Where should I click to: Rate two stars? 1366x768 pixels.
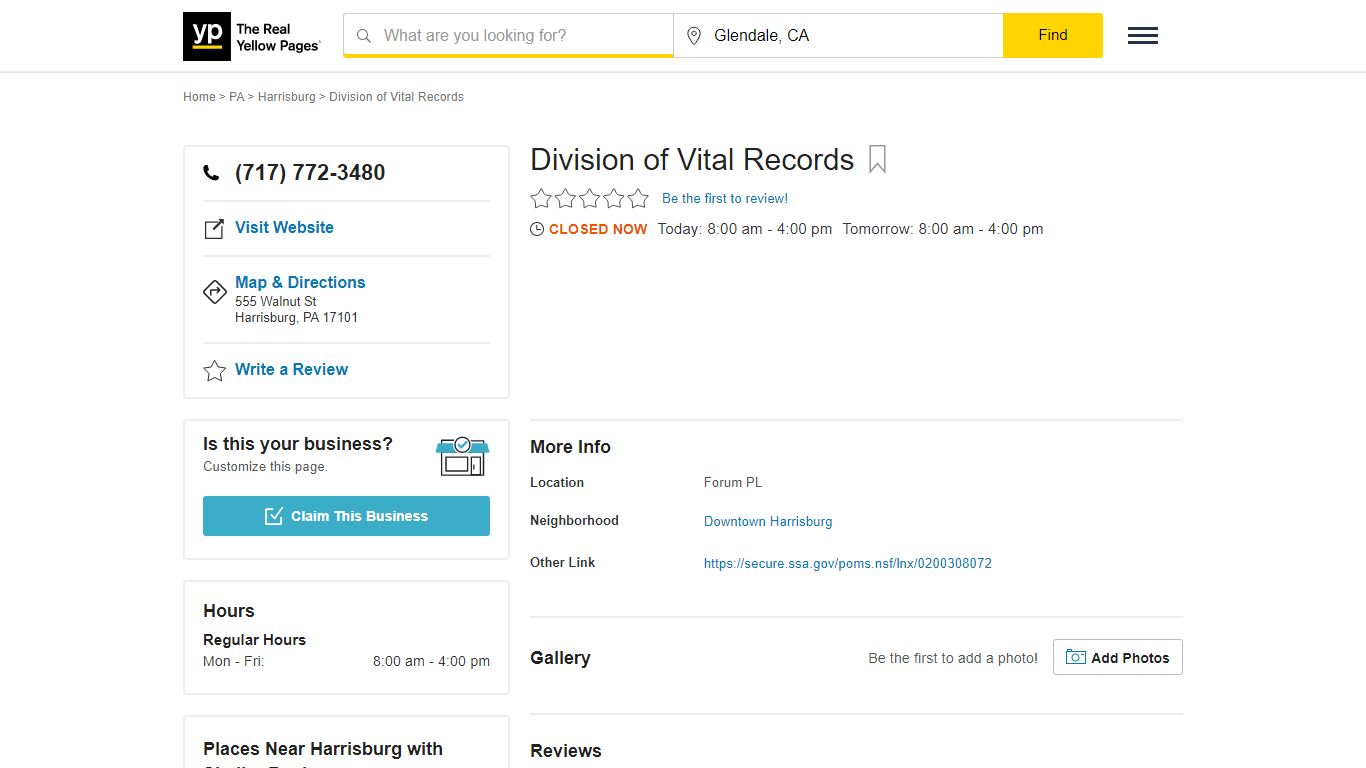coord(565,198)
